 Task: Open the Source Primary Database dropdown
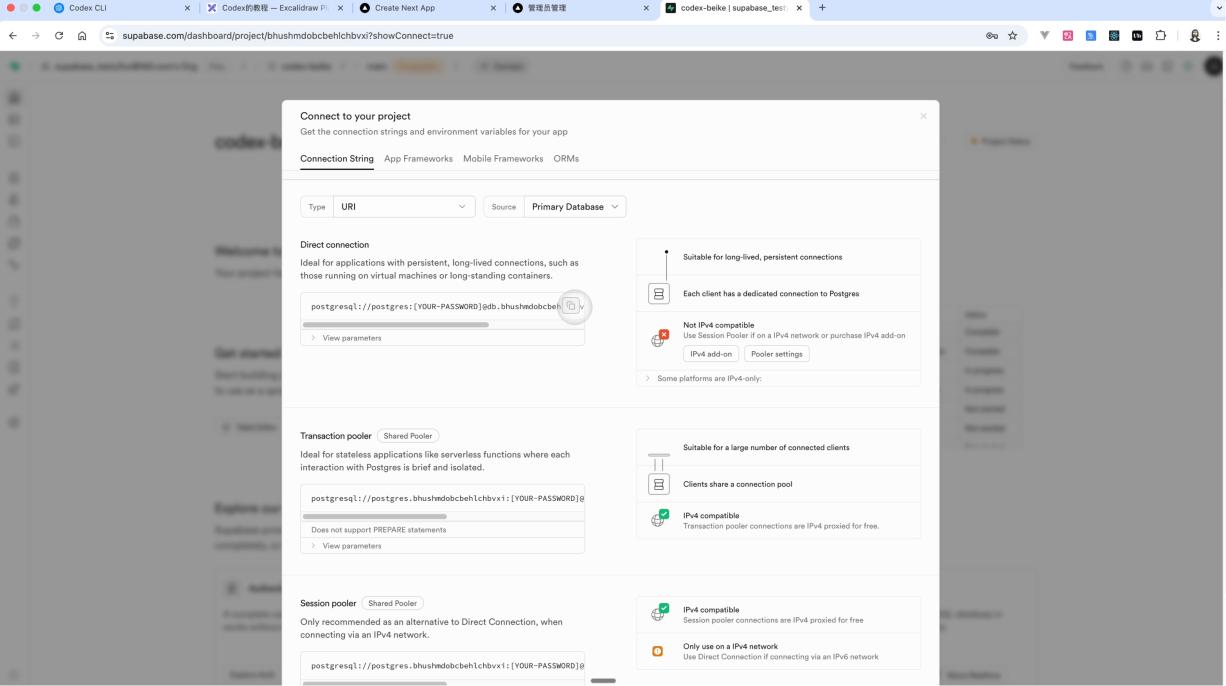click(574, 207)
